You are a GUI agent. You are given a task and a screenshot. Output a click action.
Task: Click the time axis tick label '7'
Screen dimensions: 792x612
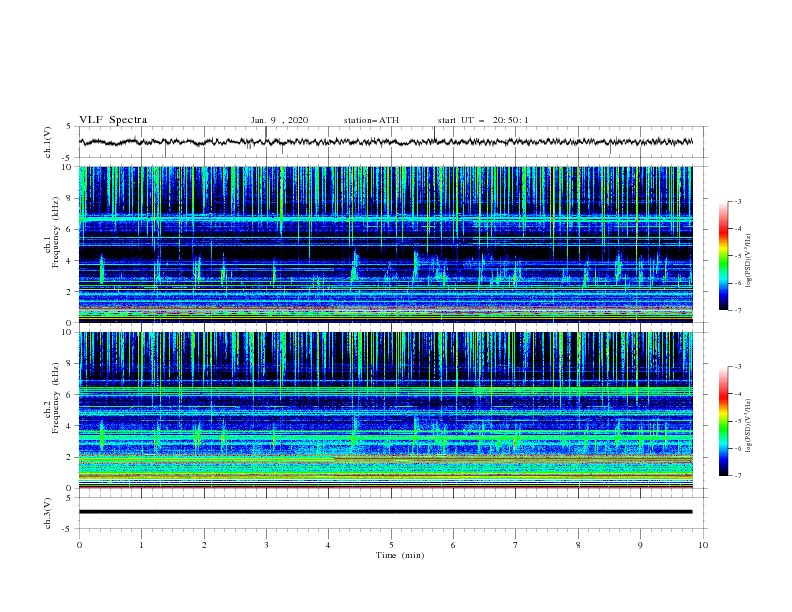pos(516,545)
